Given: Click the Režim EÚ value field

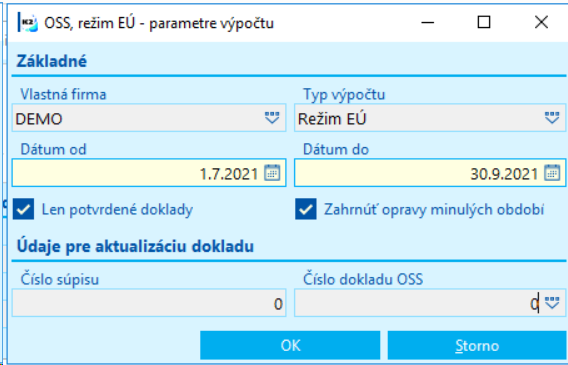Looking at the screenshot, I should 419,118.
